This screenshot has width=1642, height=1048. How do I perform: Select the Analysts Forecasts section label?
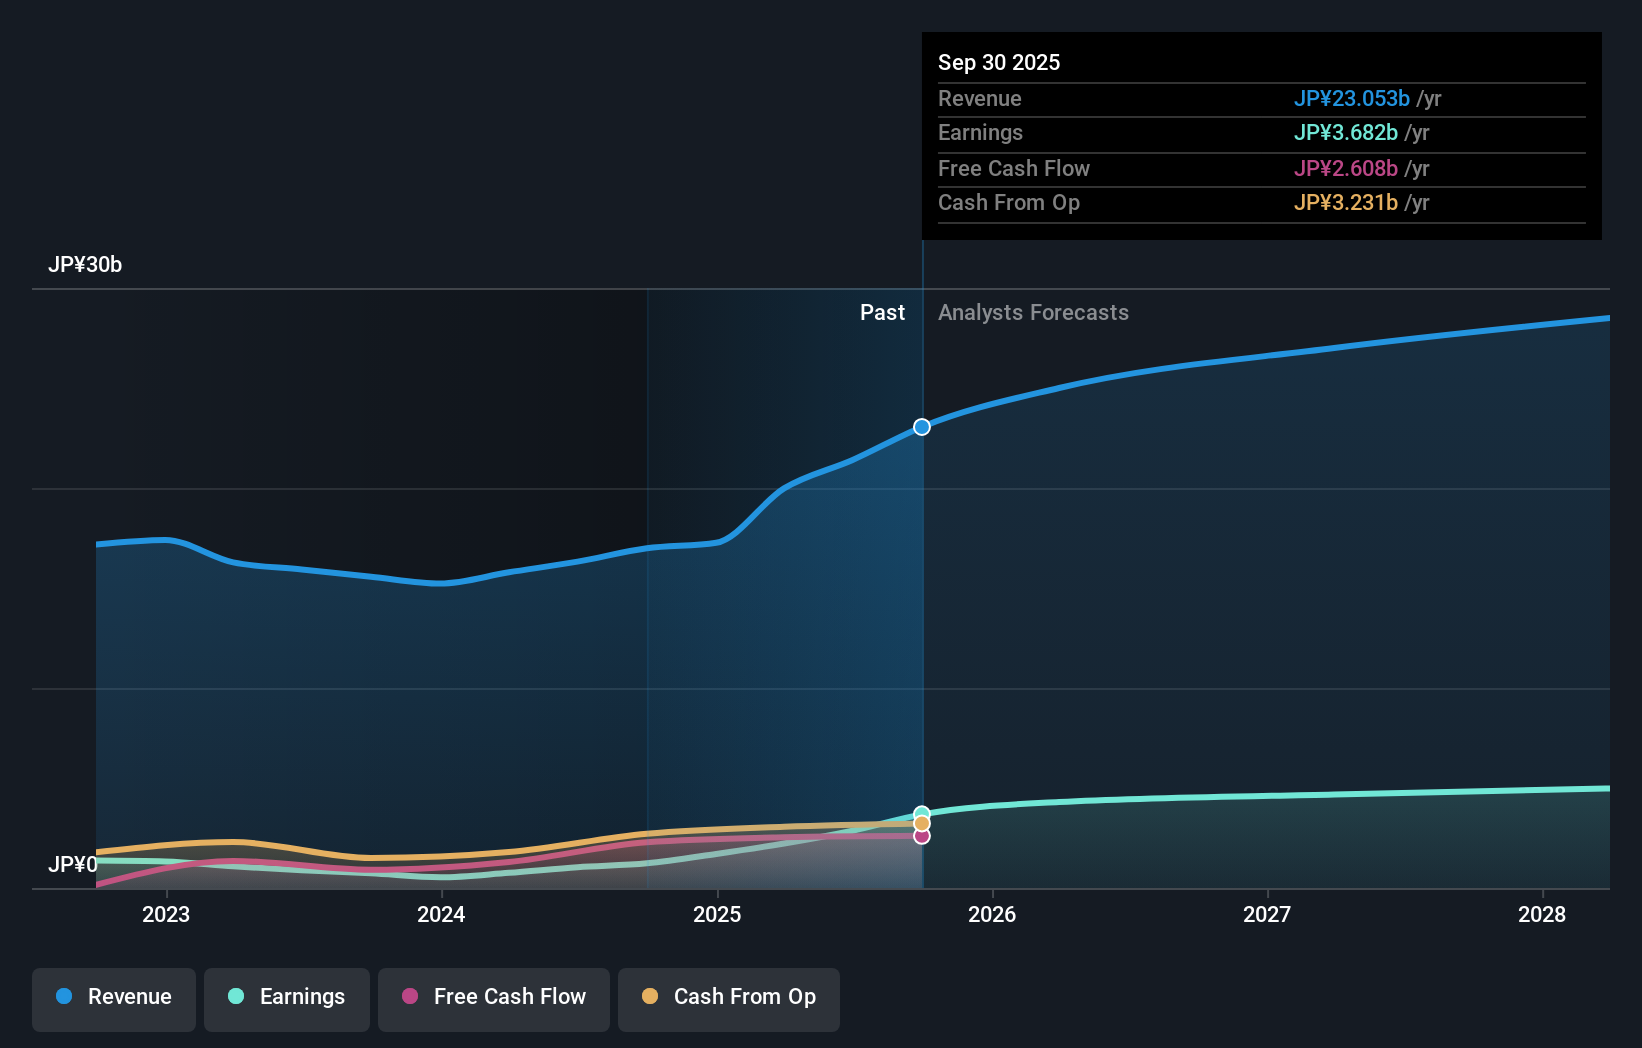1033,312
